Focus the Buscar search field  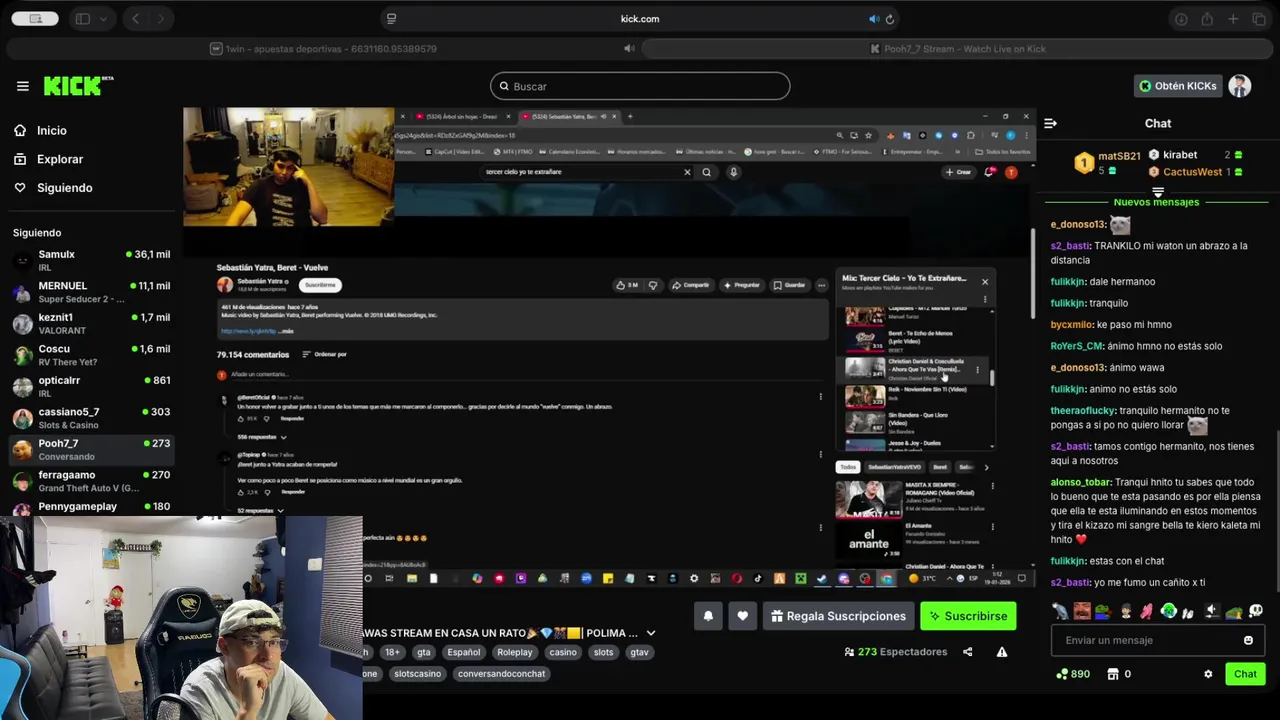[x=640, y=86]
